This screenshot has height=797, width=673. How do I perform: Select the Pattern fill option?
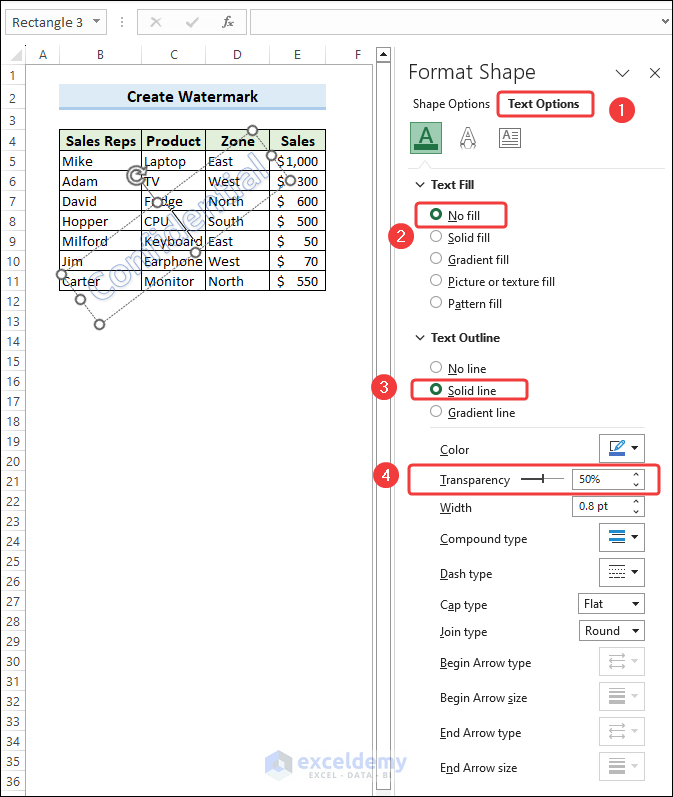pyautogui.click(x=465, y=303)
